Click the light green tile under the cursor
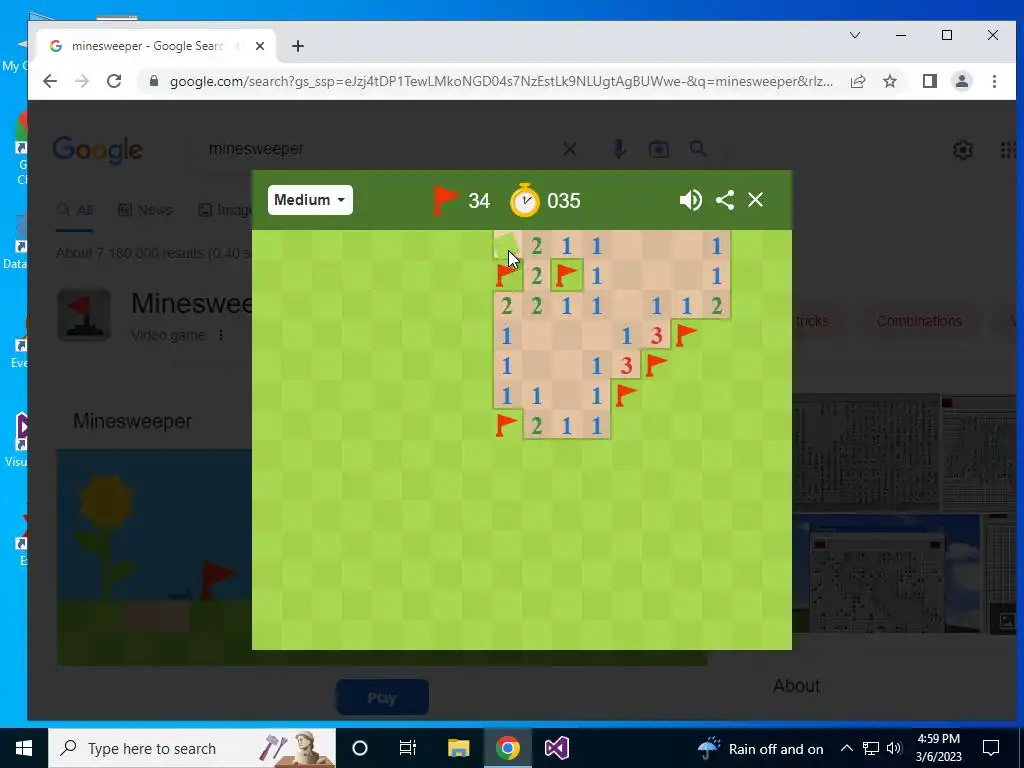The width and height of the screenshot is (1024, 768). point(507,246)
